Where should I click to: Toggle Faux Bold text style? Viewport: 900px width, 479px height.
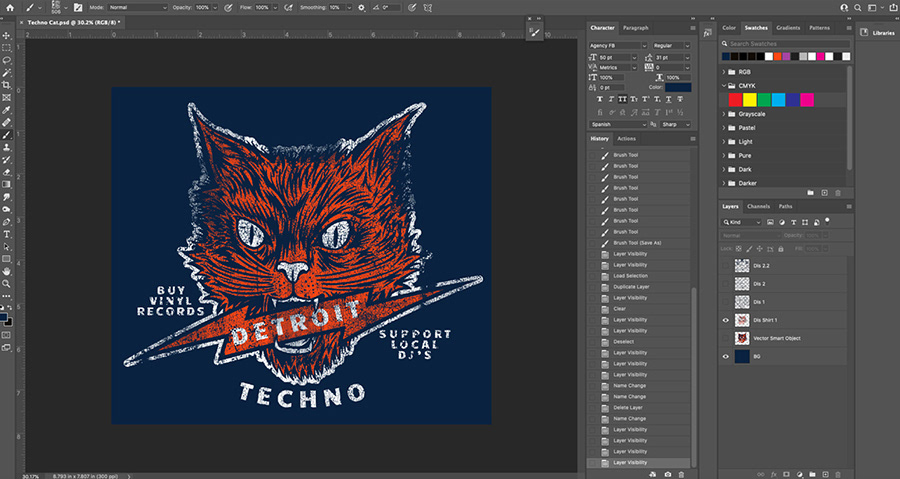[x=600, y=100]
